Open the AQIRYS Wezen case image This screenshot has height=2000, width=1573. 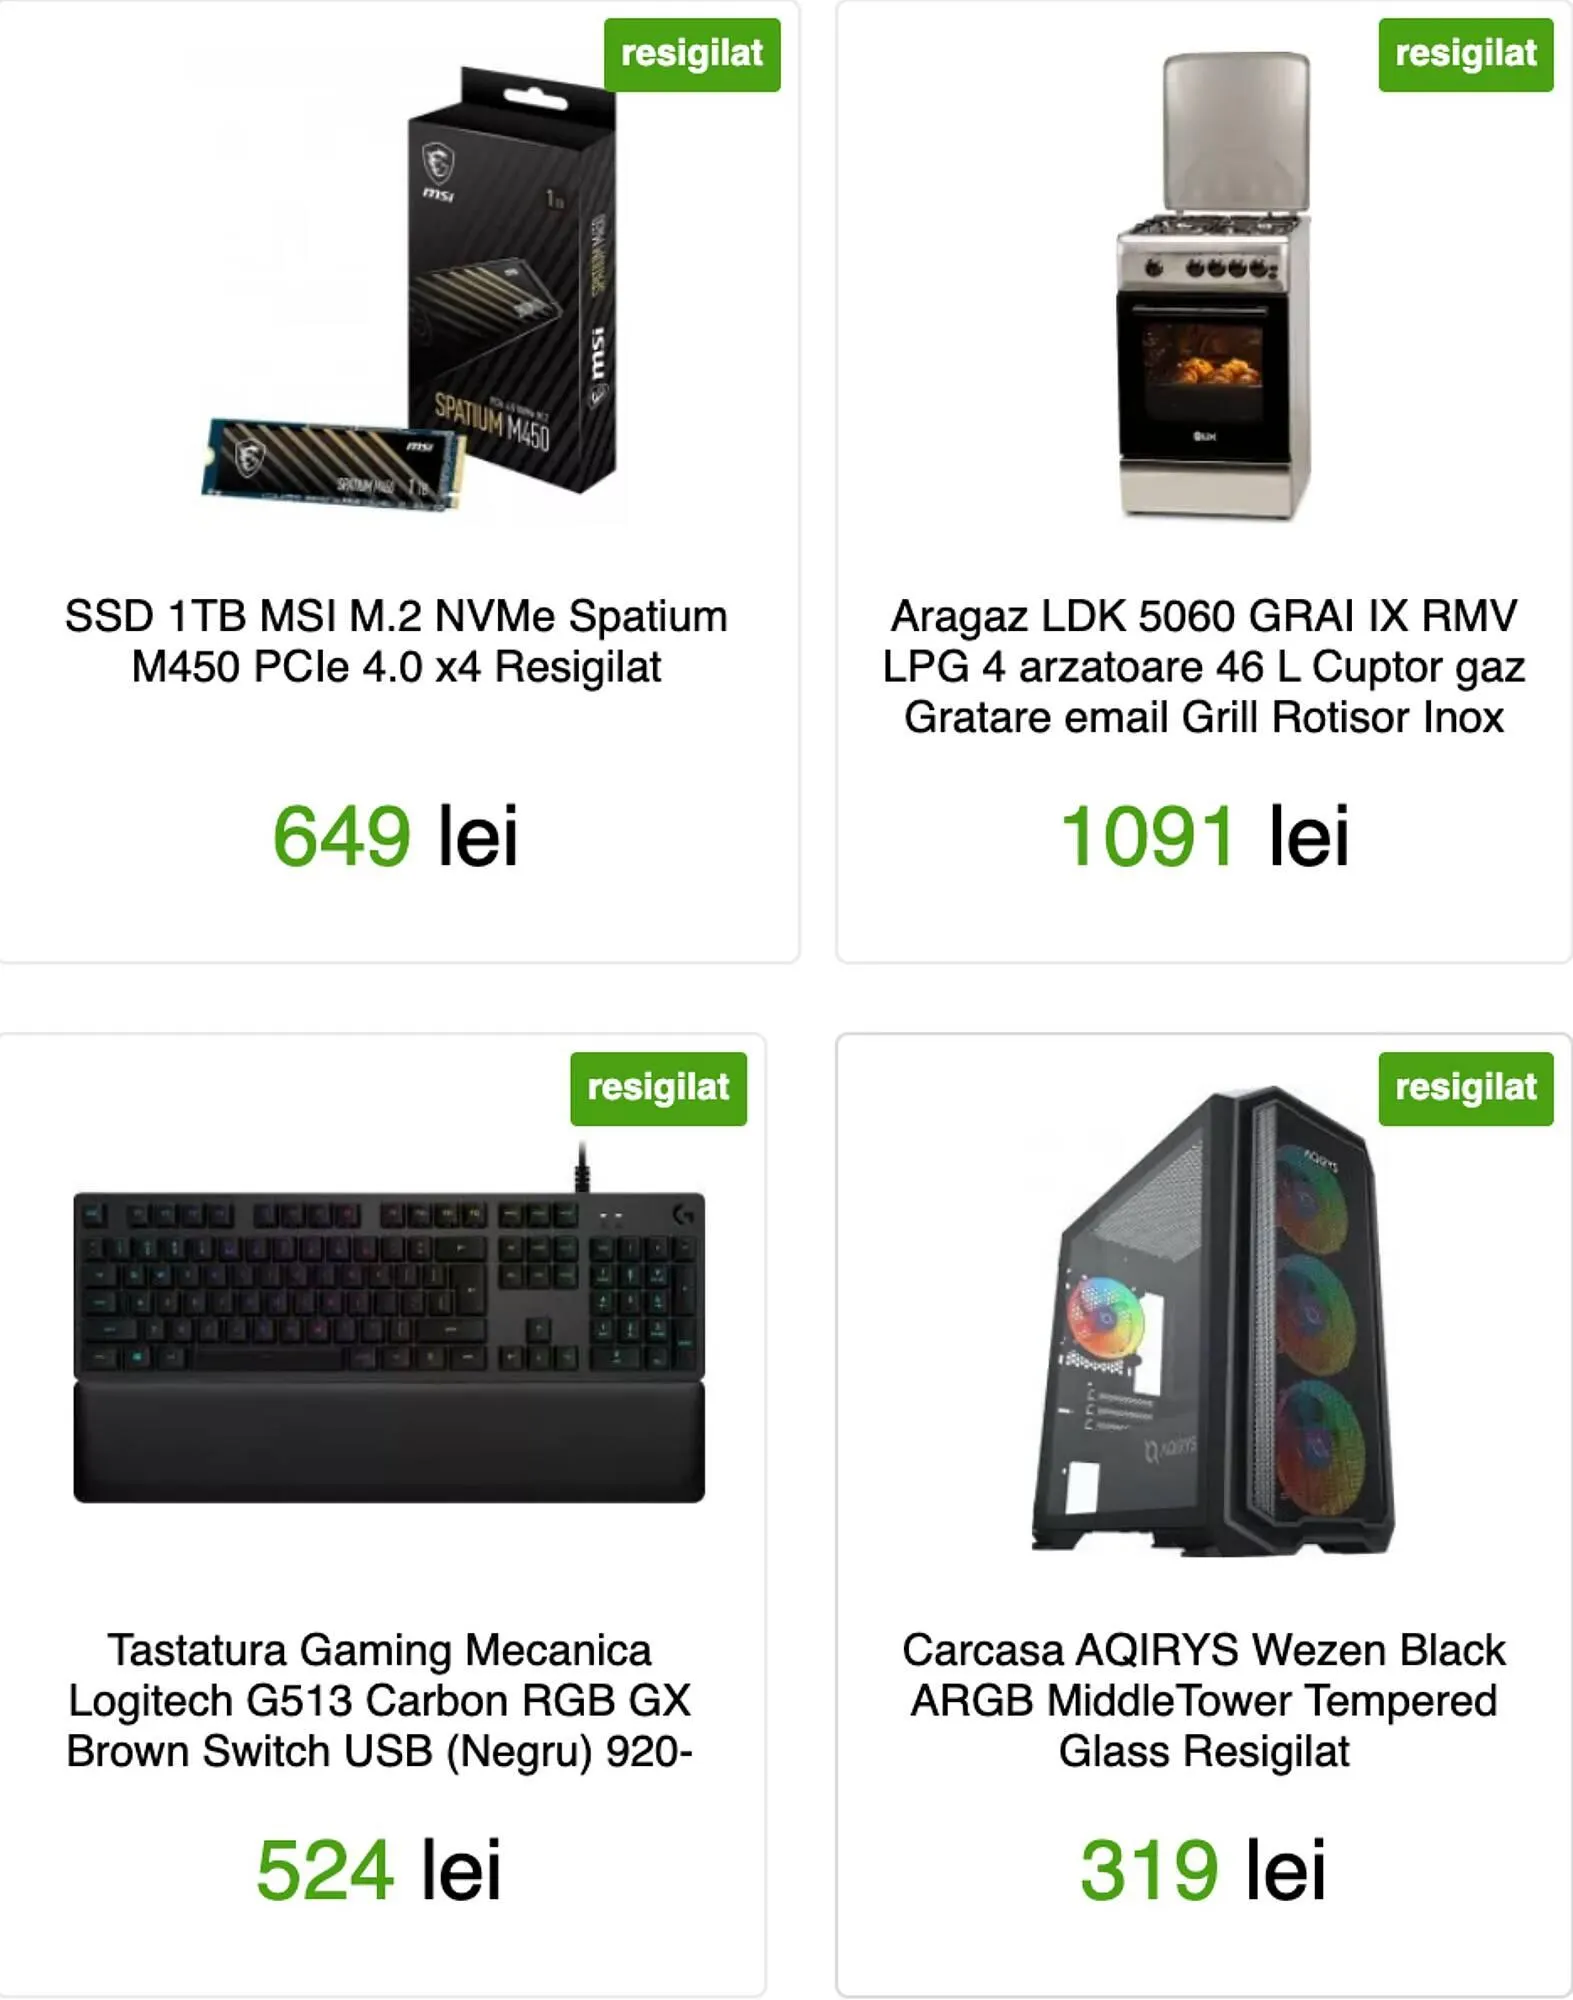pyautogui.click(x=1212, y=1320)
